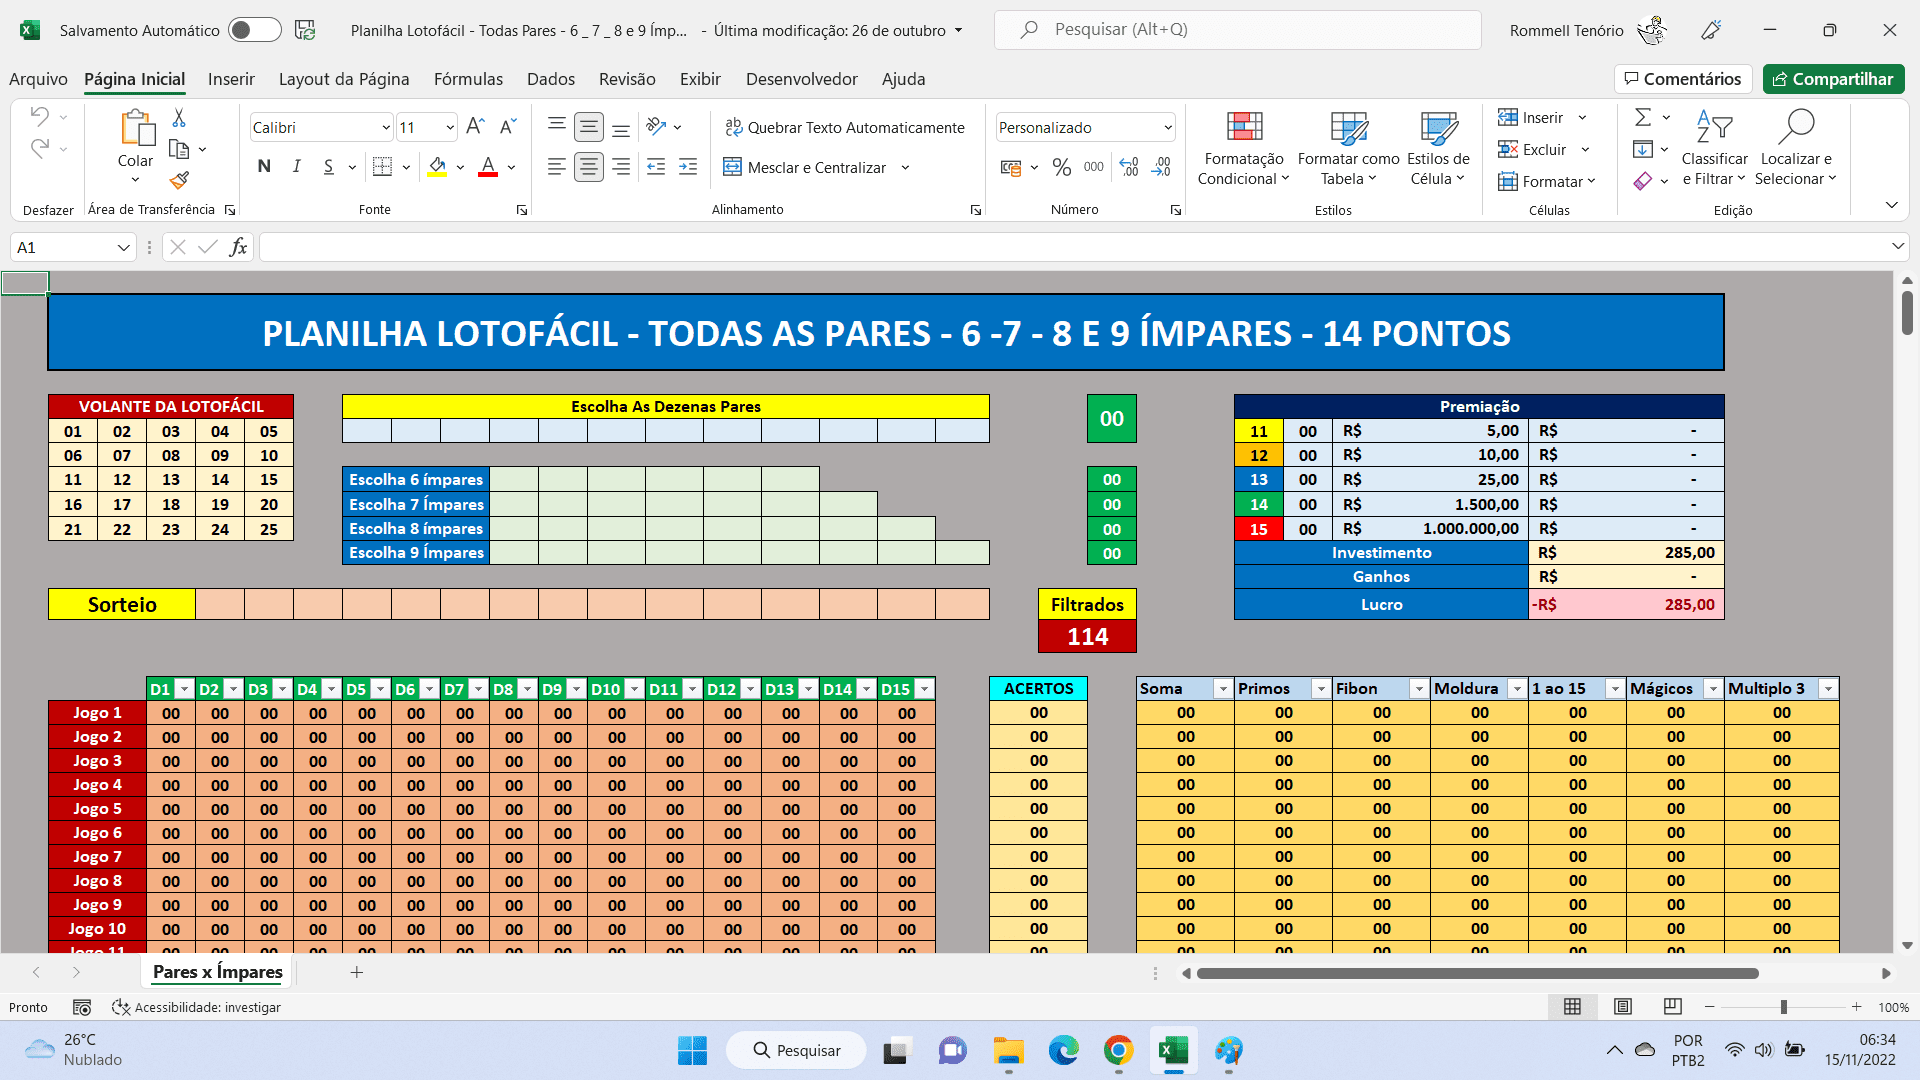Select the Pares x Ímpares sheet tab

(218, 972)
